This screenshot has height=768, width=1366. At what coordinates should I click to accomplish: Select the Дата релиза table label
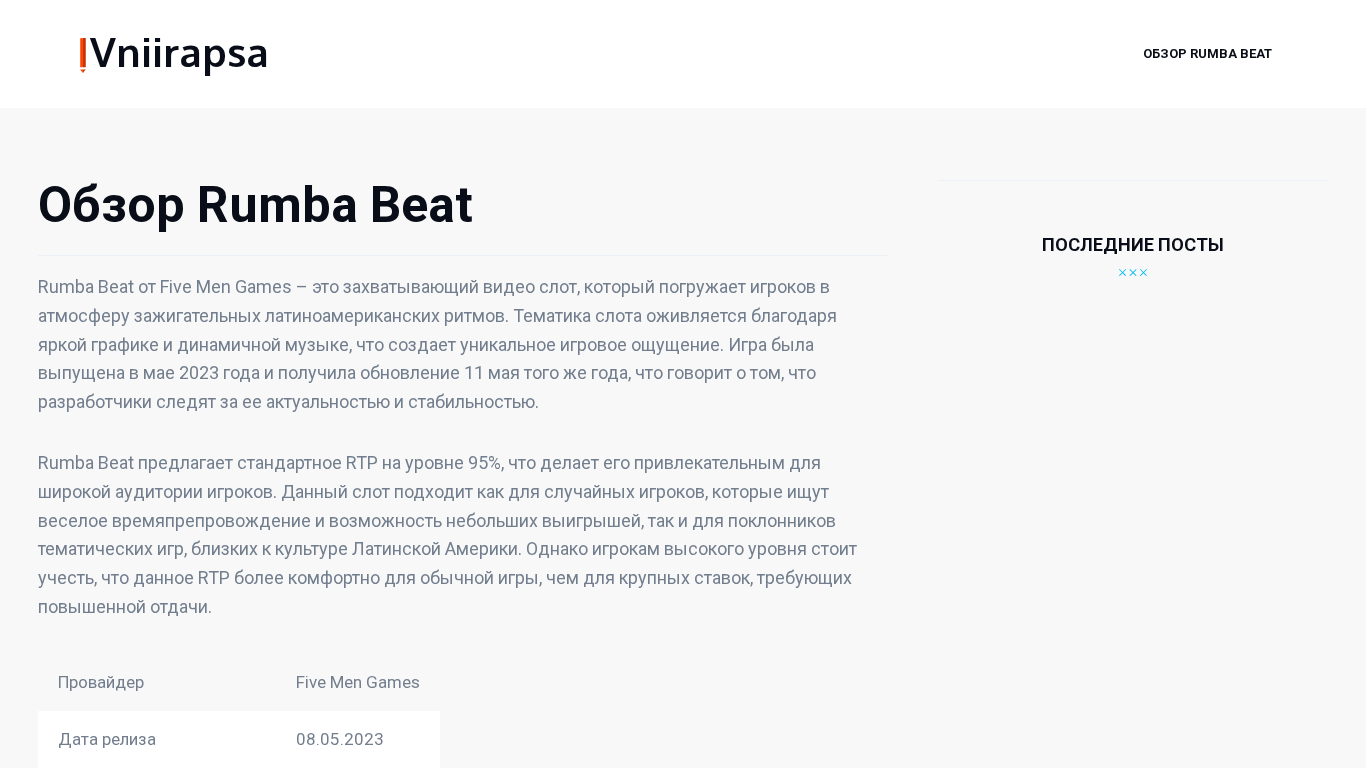[x=107, y=739]
